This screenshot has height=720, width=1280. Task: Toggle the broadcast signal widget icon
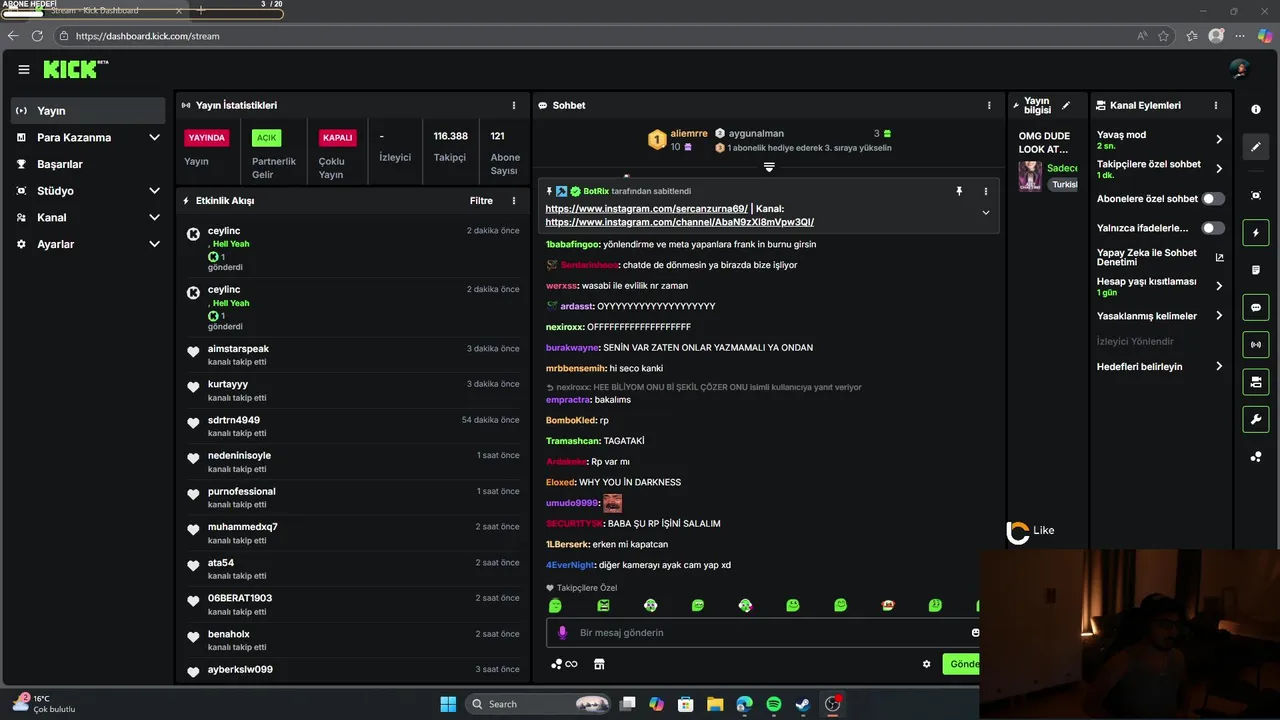point(1256,345)
